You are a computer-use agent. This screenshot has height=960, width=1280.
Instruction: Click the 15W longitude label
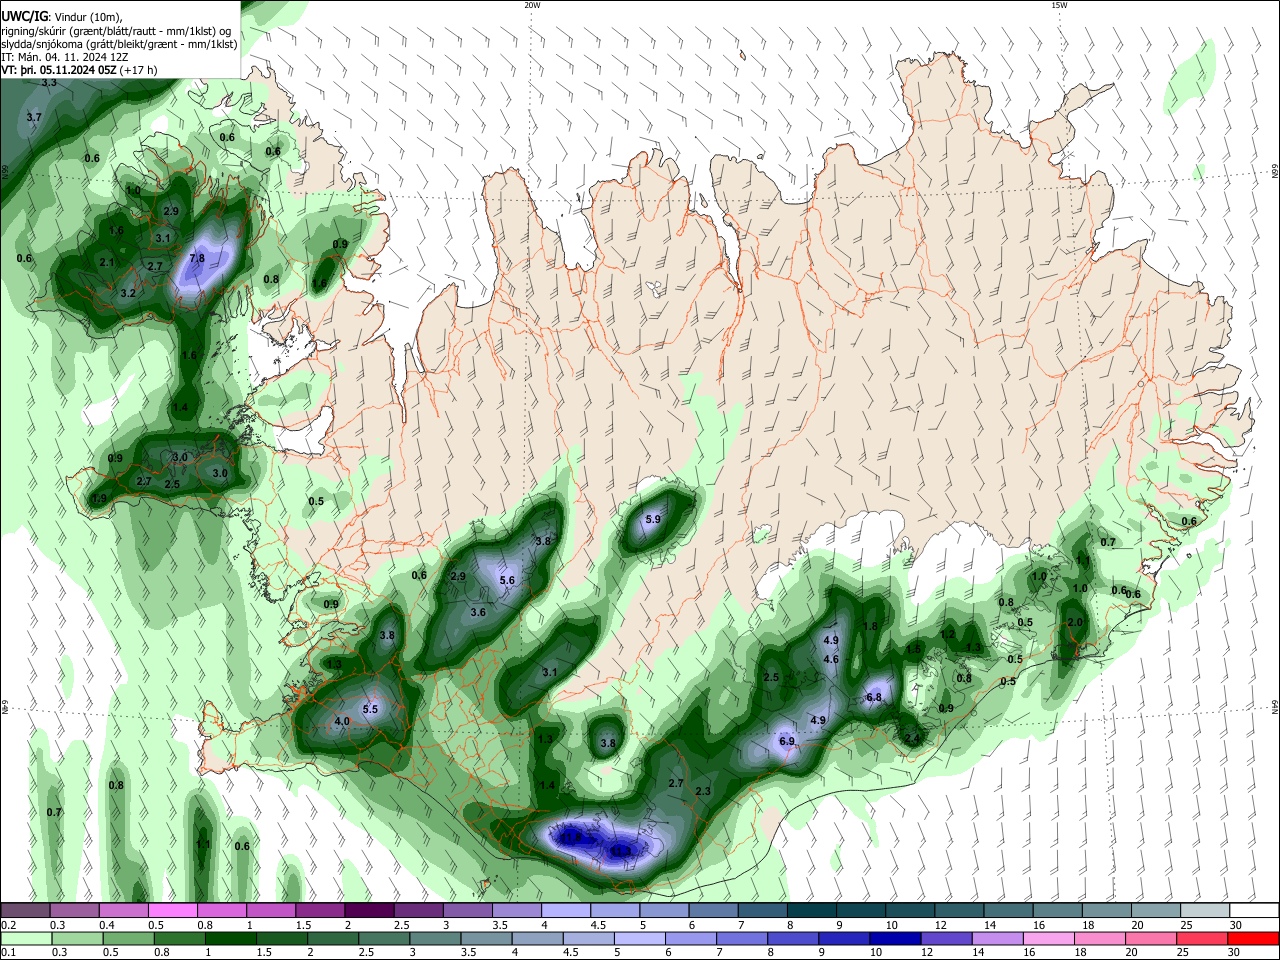[1059, 5]
